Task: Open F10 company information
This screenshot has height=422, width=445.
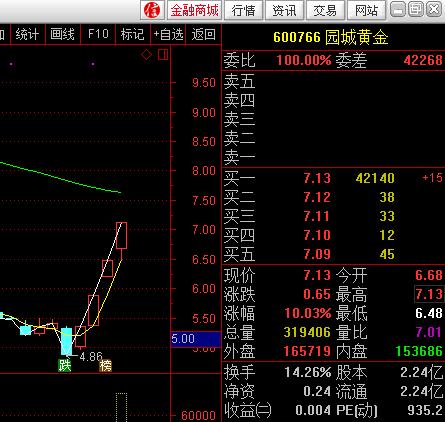Action: coord(98,34)
